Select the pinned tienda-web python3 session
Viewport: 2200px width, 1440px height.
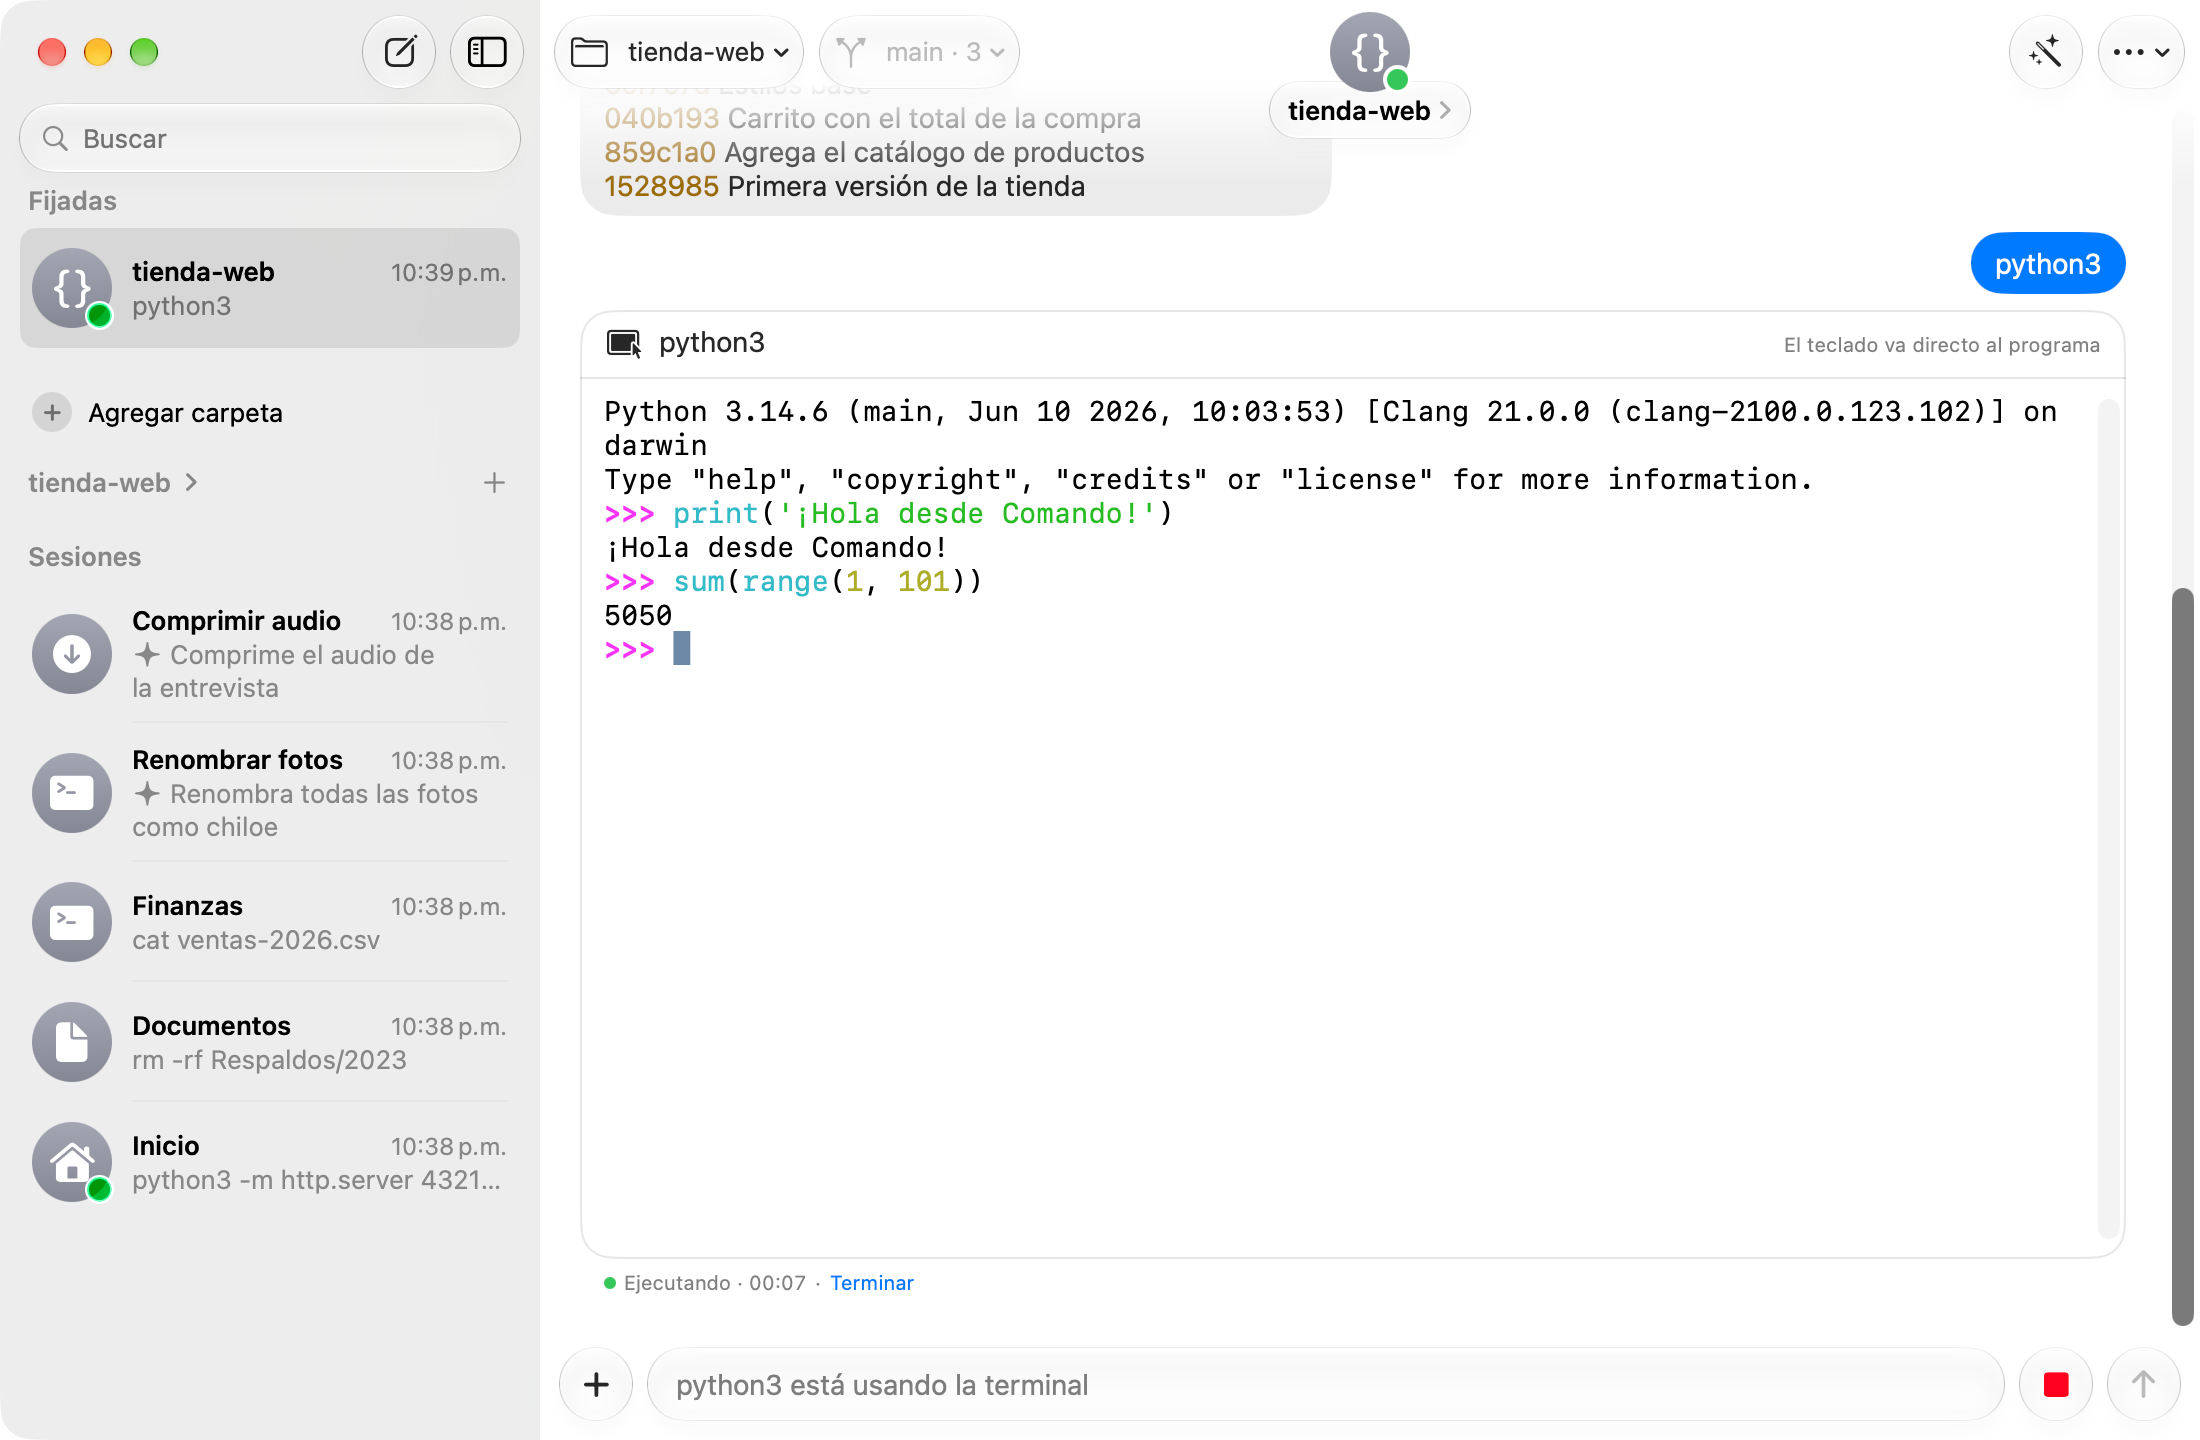click(x=270, y=288)
